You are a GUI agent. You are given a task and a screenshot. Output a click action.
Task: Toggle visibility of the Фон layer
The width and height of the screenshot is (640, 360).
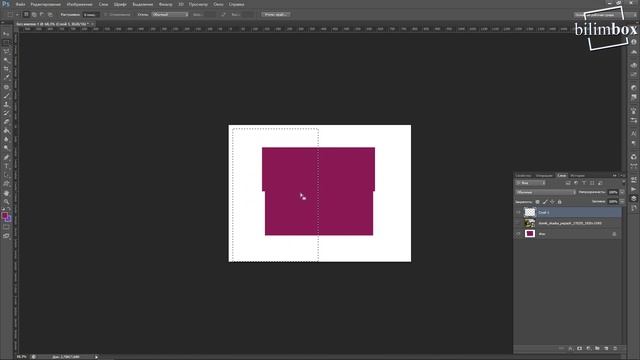(x=518, y=234)
